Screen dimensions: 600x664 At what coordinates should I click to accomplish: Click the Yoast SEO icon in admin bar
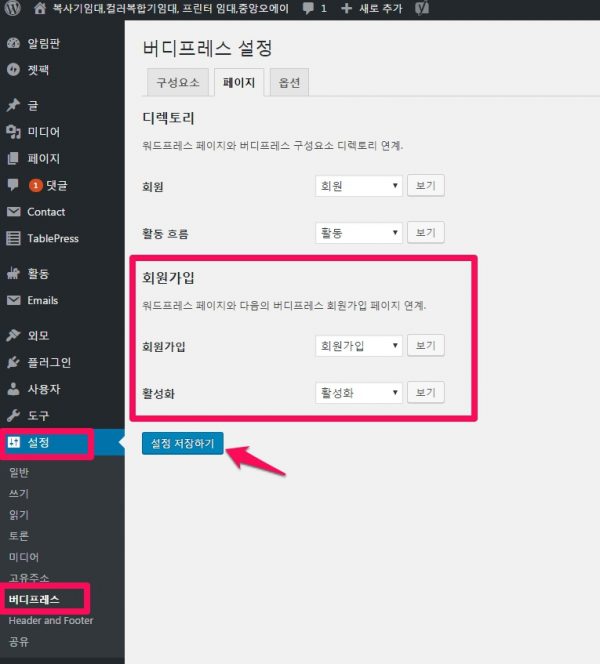tap(422, 8)
